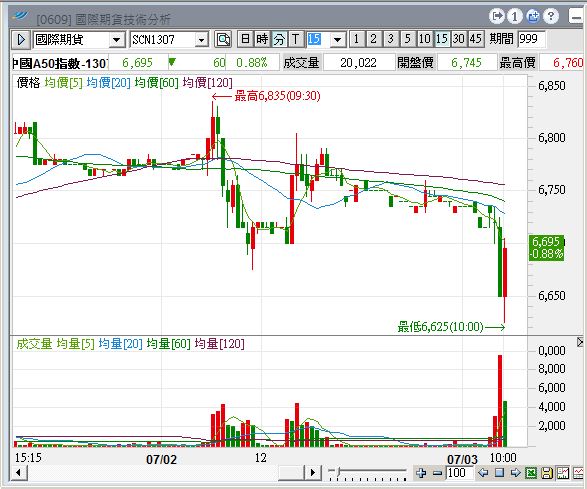Click the scrollbar left arrow
This screenshot has height=489, width=587.
click(x=19, y=473)
